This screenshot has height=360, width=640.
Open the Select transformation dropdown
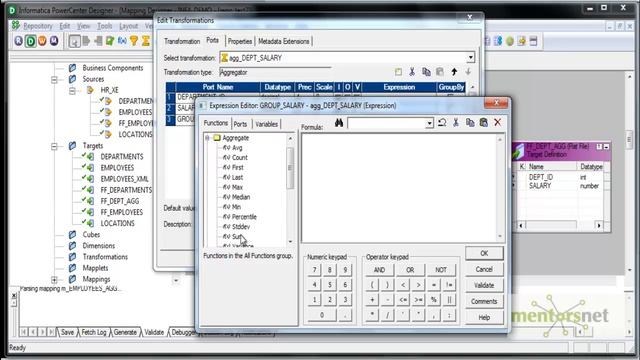[471, 58]
